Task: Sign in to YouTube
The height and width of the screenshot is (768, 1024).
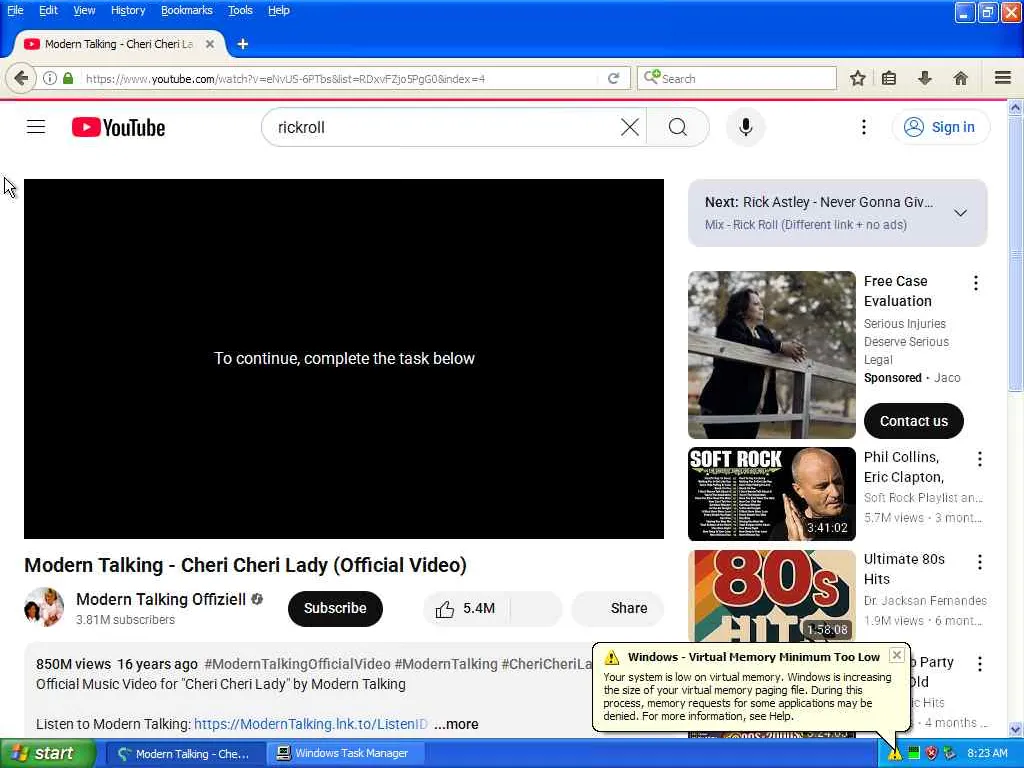Action: (941, 127)
